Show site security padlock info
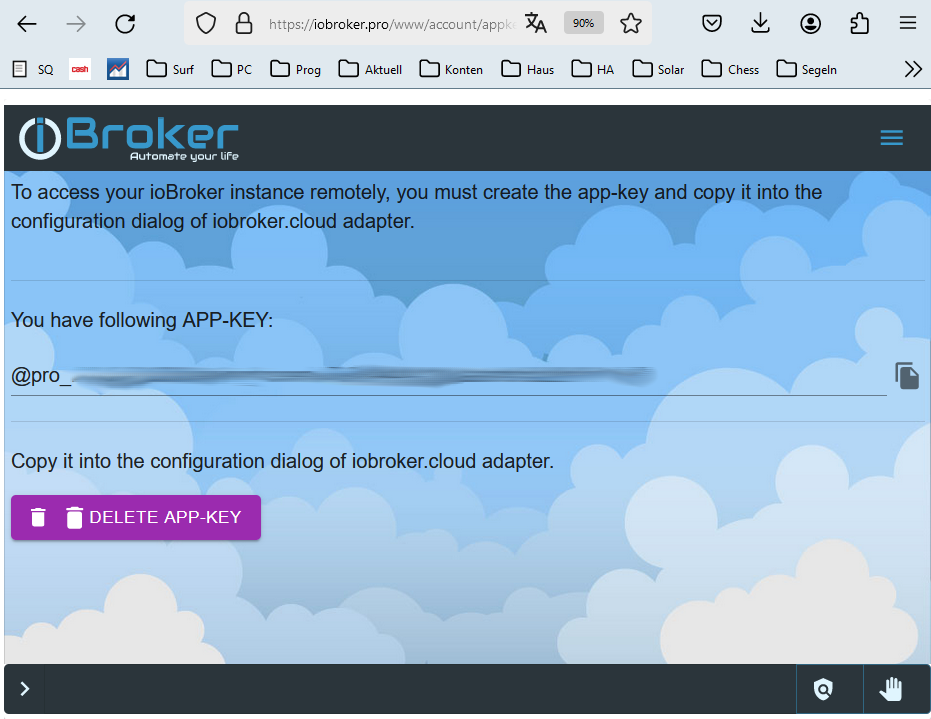The height and width of the screenshot is (719, 931). [243, 24]
